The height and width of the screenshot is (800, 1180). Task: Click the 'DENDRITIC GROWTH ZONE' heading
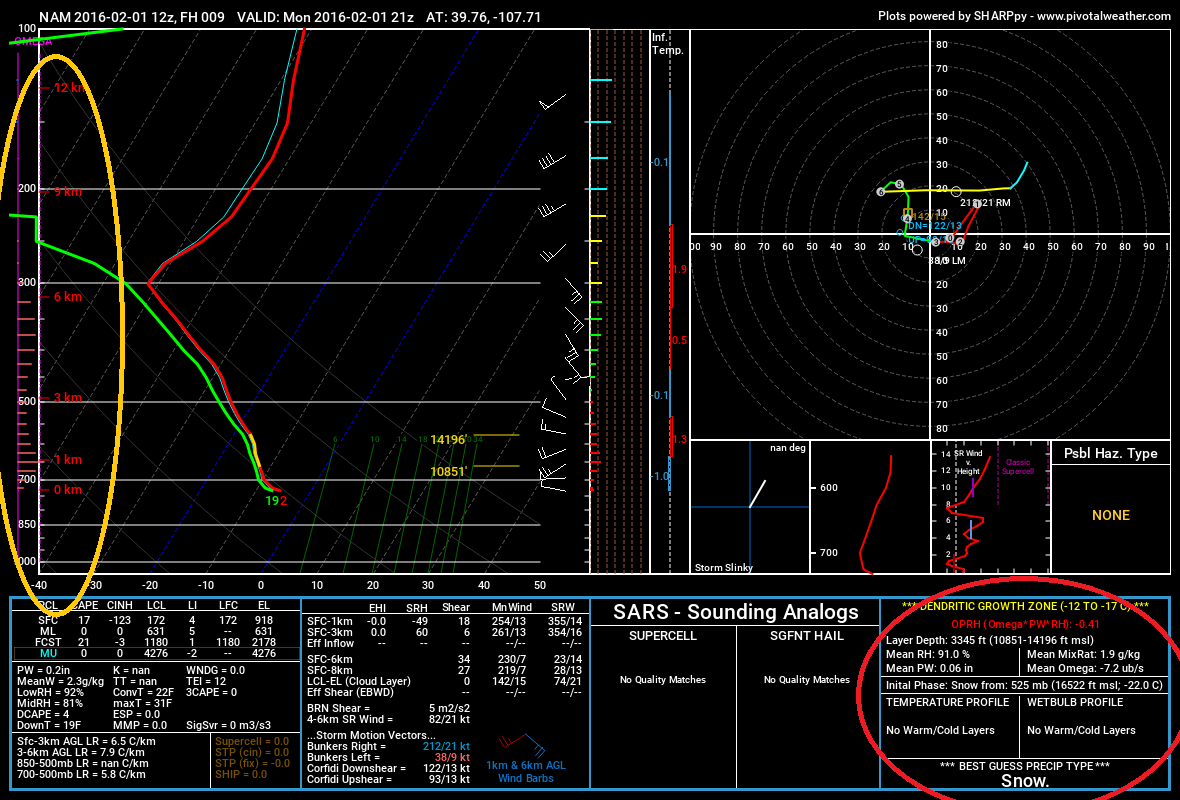pyautogui.click(x=1025, y=607)
